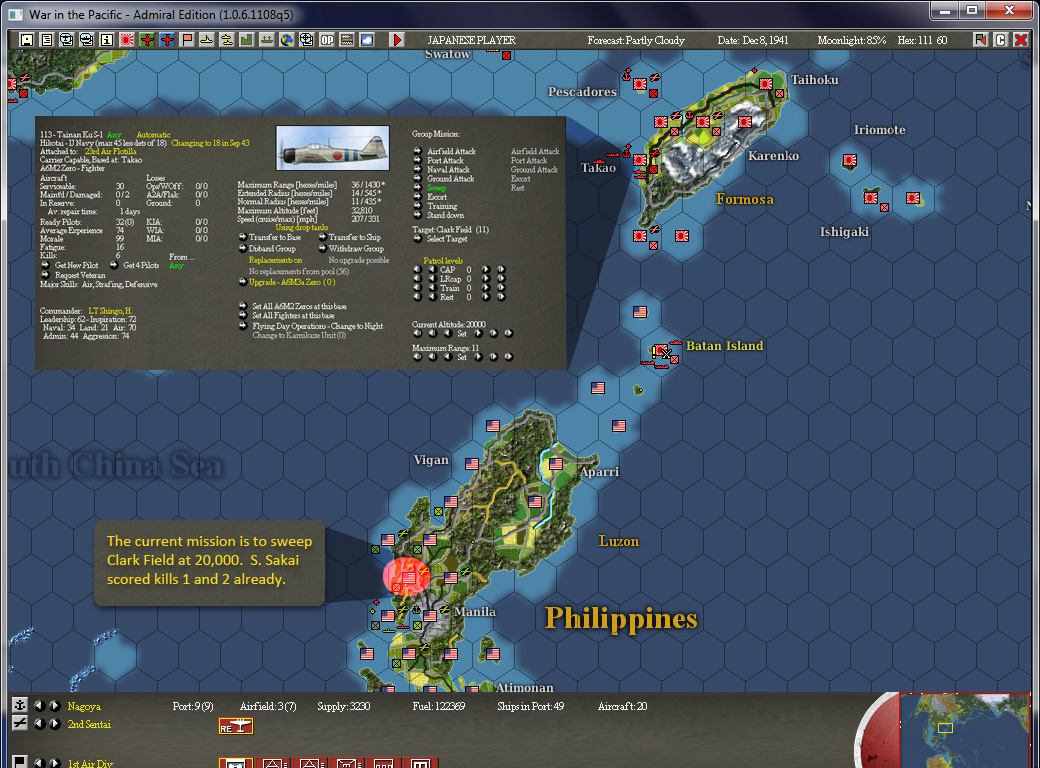The height and width of the screenshot is (768, 1040).
Task: Click the world minimap in bottom corner
Action: tap(964, 730)
